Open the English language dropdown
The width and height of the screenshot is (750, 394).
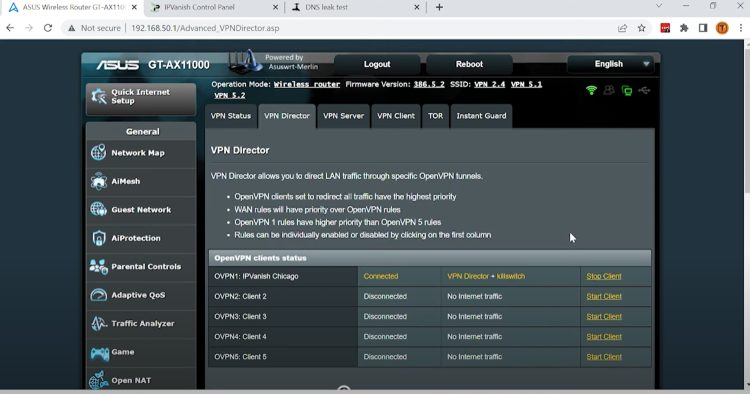pos(611,64)
